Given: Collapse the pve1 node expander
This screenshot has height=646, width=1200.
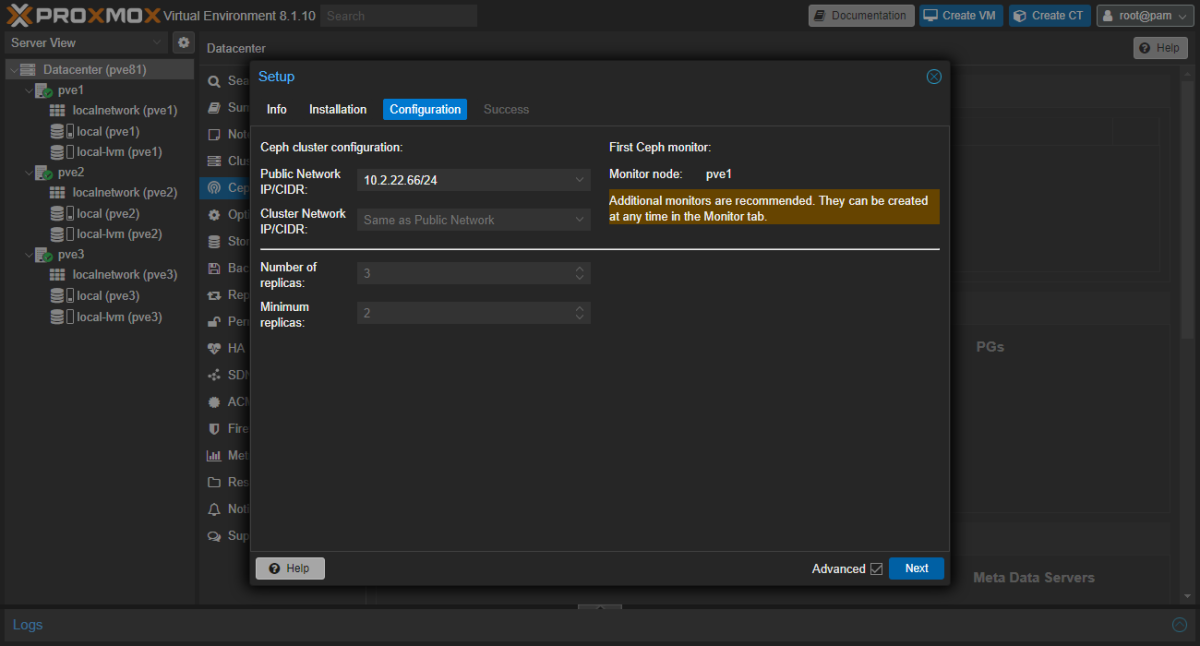Looking at the screenshot, I should (27, 90).
